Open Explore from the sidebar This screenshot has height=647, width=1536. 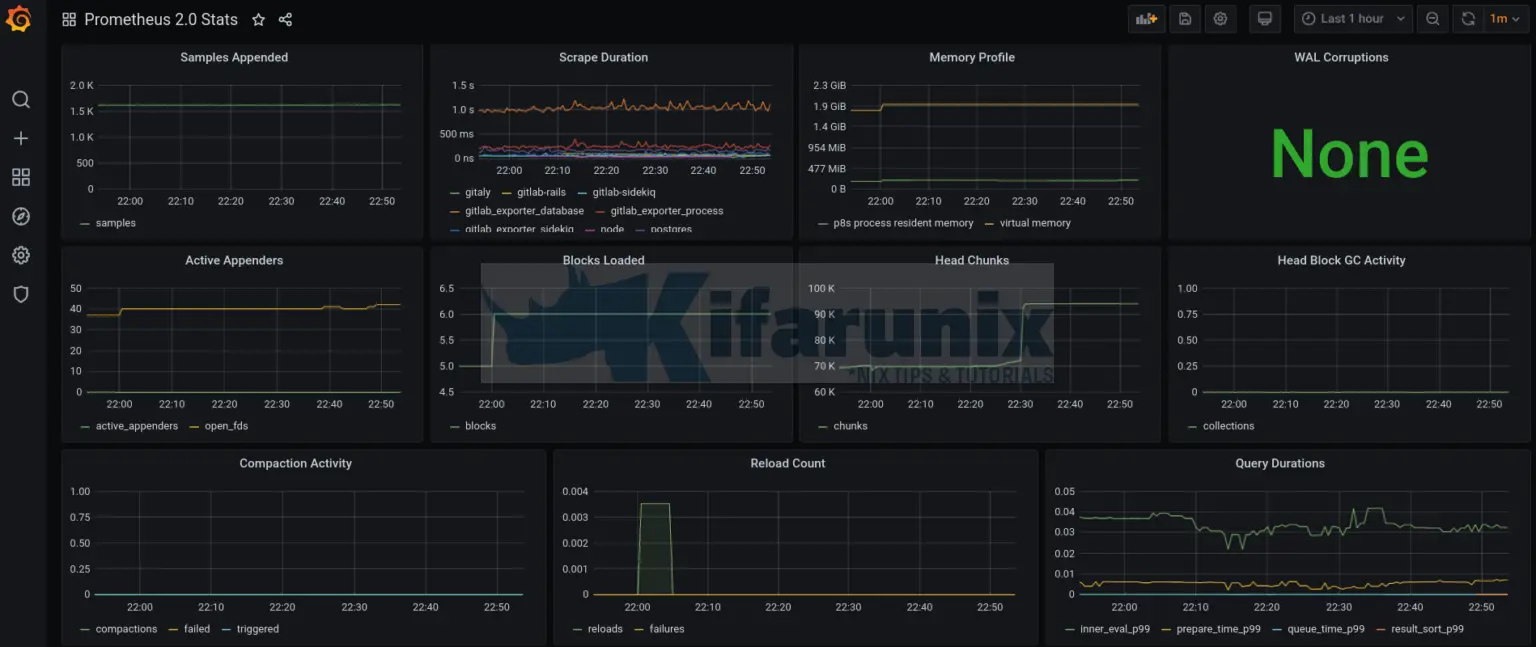click(20, 216)
